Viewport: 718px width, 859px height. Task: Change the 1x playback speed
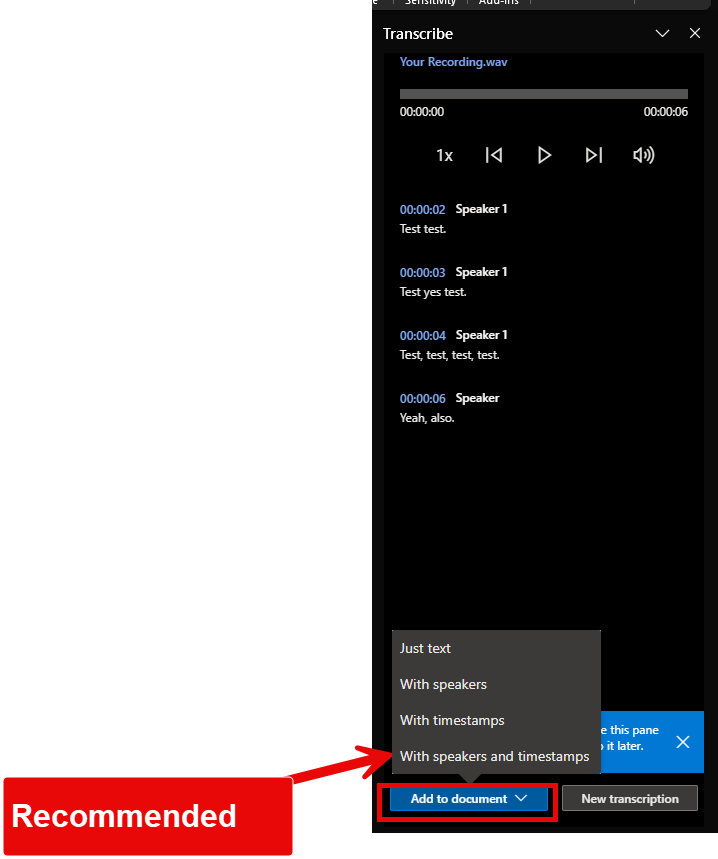[x=444, y=155]
